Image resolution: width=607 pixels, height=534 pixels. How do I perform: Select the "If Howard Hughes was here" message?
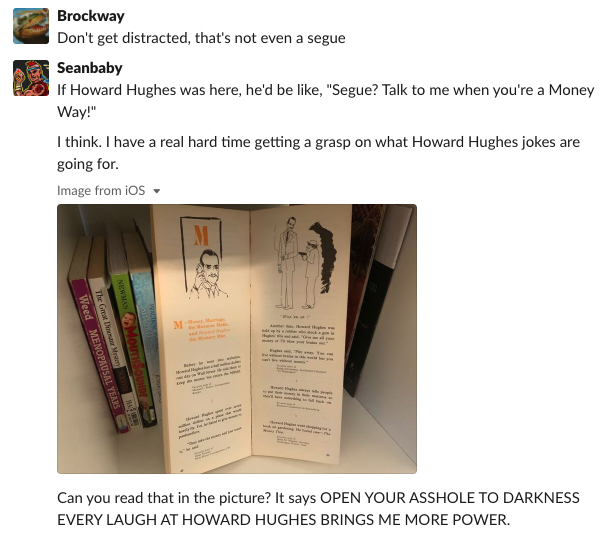pyautogui.click(x=326, y=101)
